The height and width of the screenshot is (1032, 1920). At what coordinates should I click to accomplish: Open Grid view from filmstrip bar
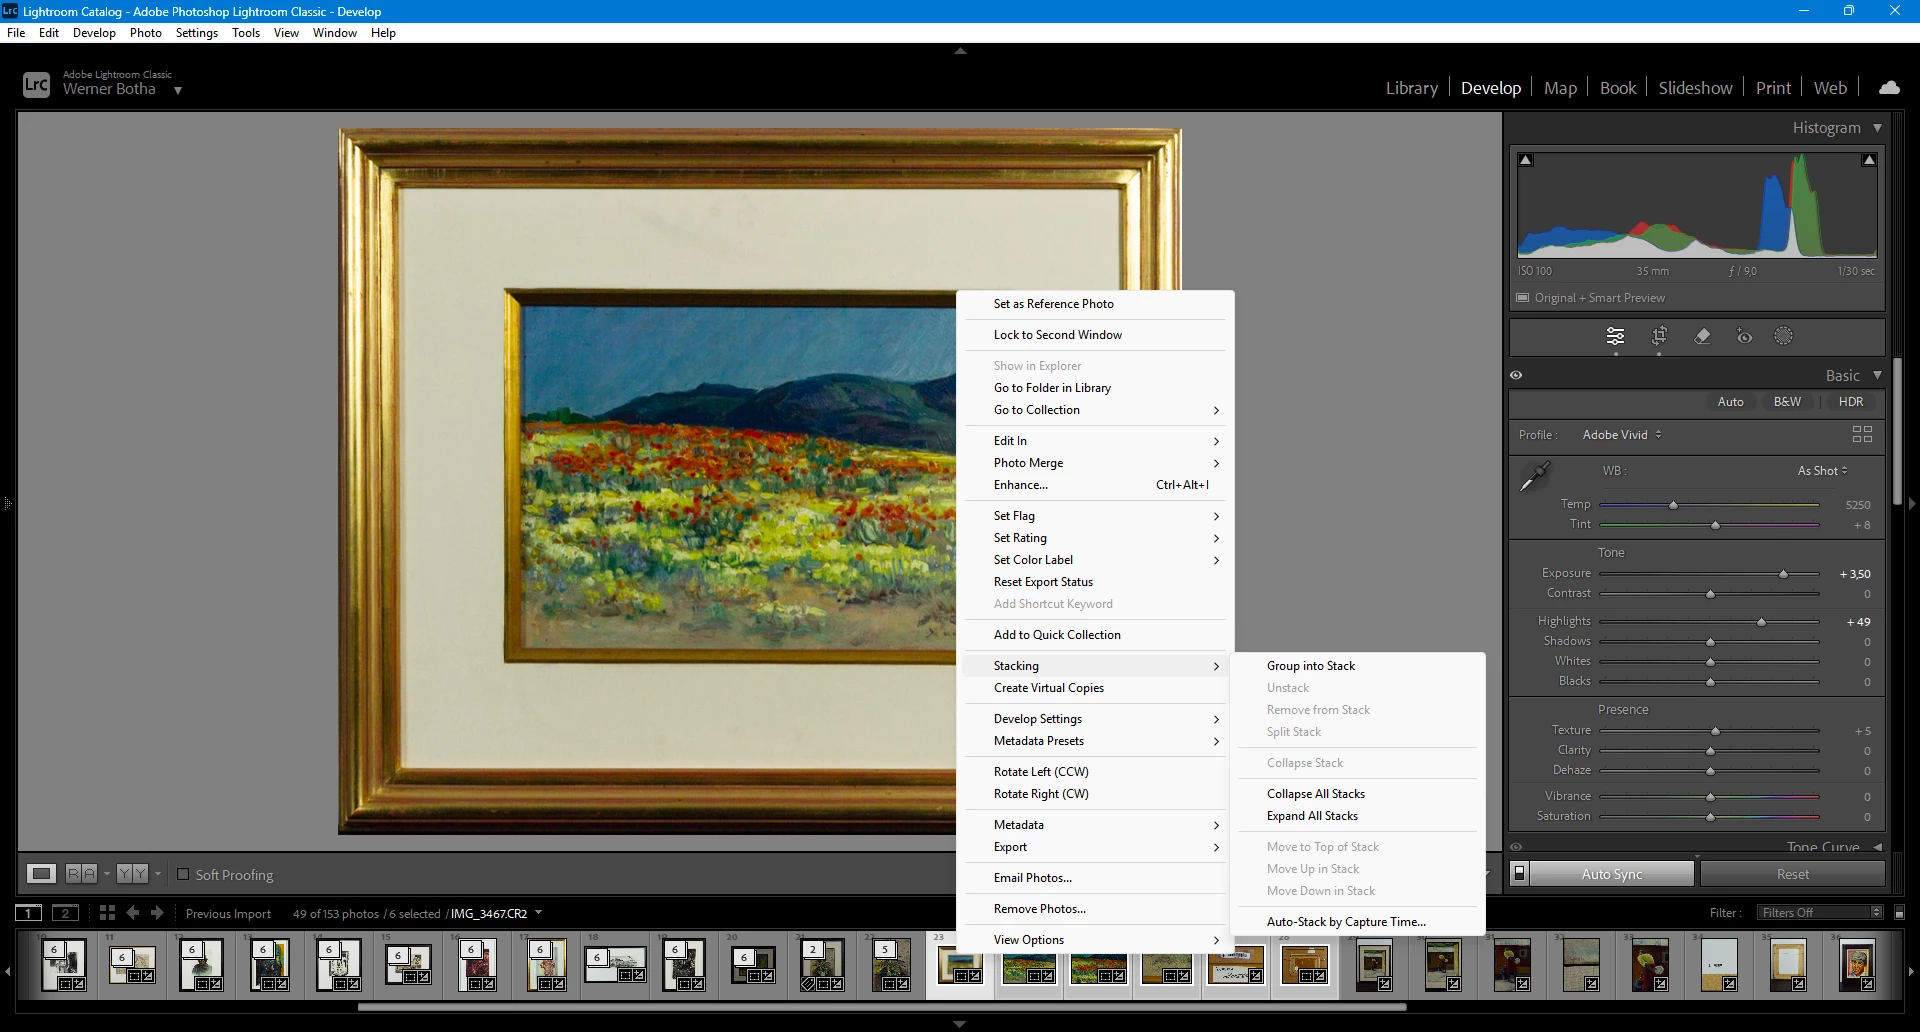(x=107, y=913)
